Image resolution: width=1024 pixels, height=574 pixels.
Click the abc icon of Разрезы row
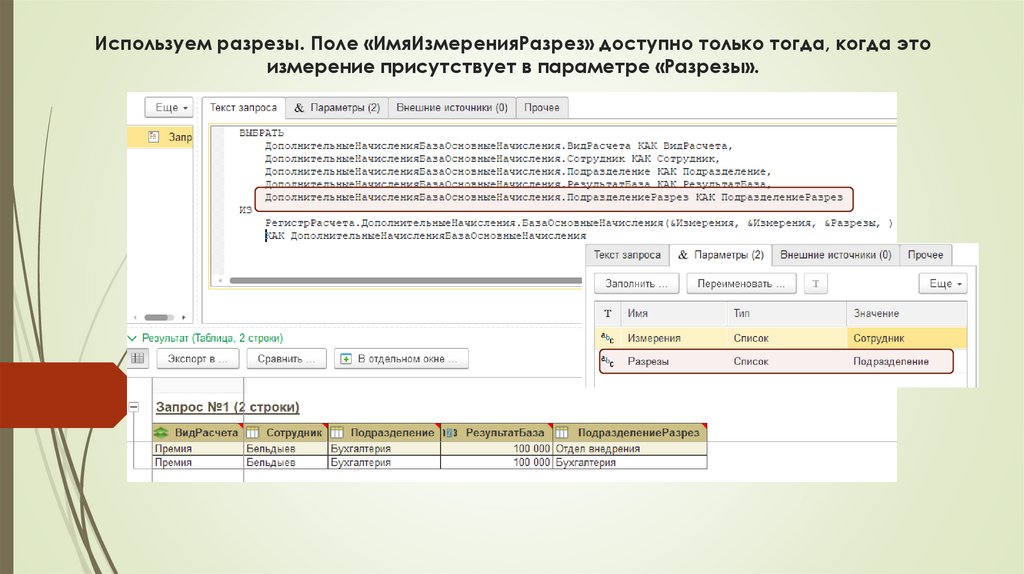click(x=606, y=362)
